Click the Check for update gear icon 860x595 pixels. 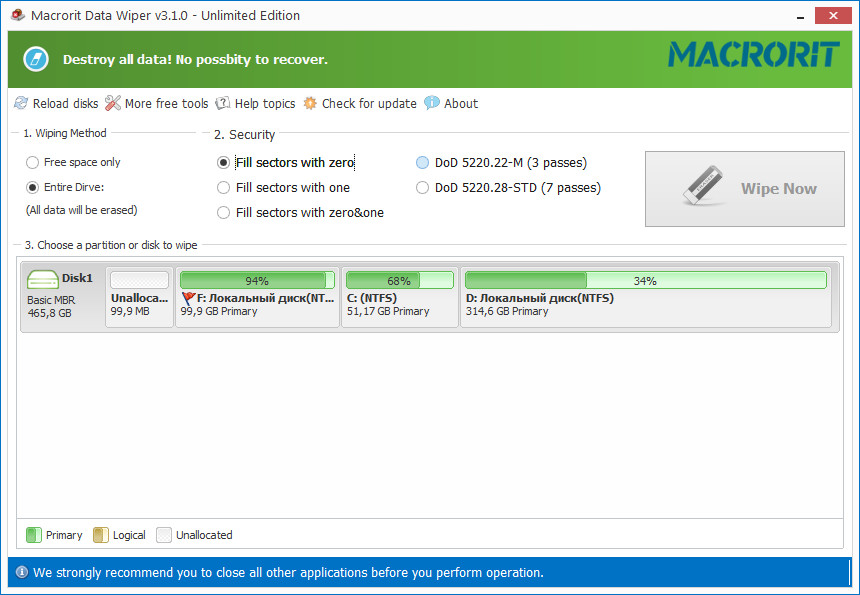click(310, 103)
